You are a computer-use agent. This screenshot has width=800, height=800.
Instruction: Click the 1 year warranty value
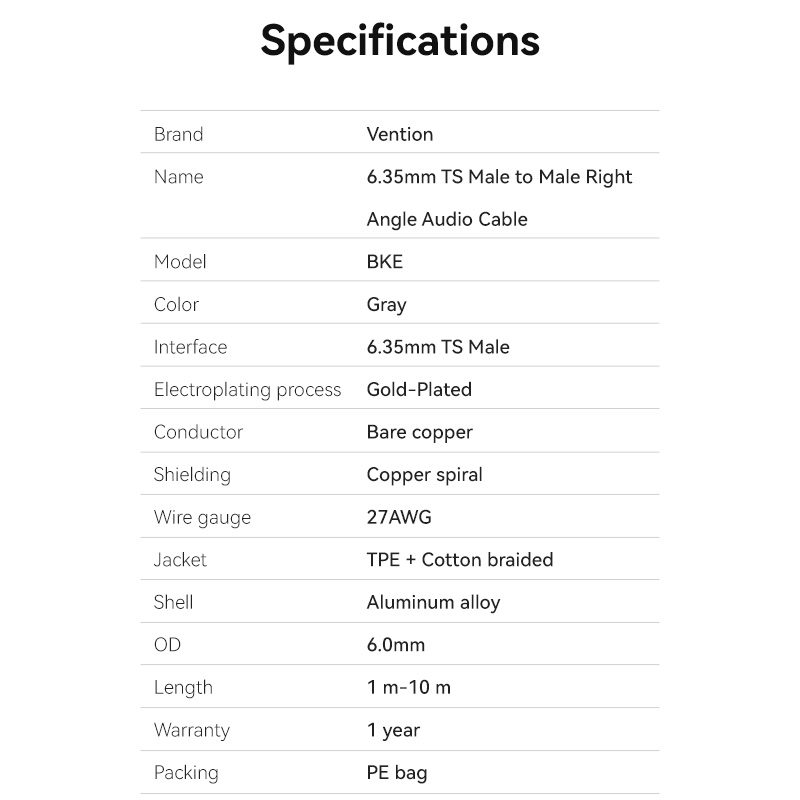pos(393,730)
